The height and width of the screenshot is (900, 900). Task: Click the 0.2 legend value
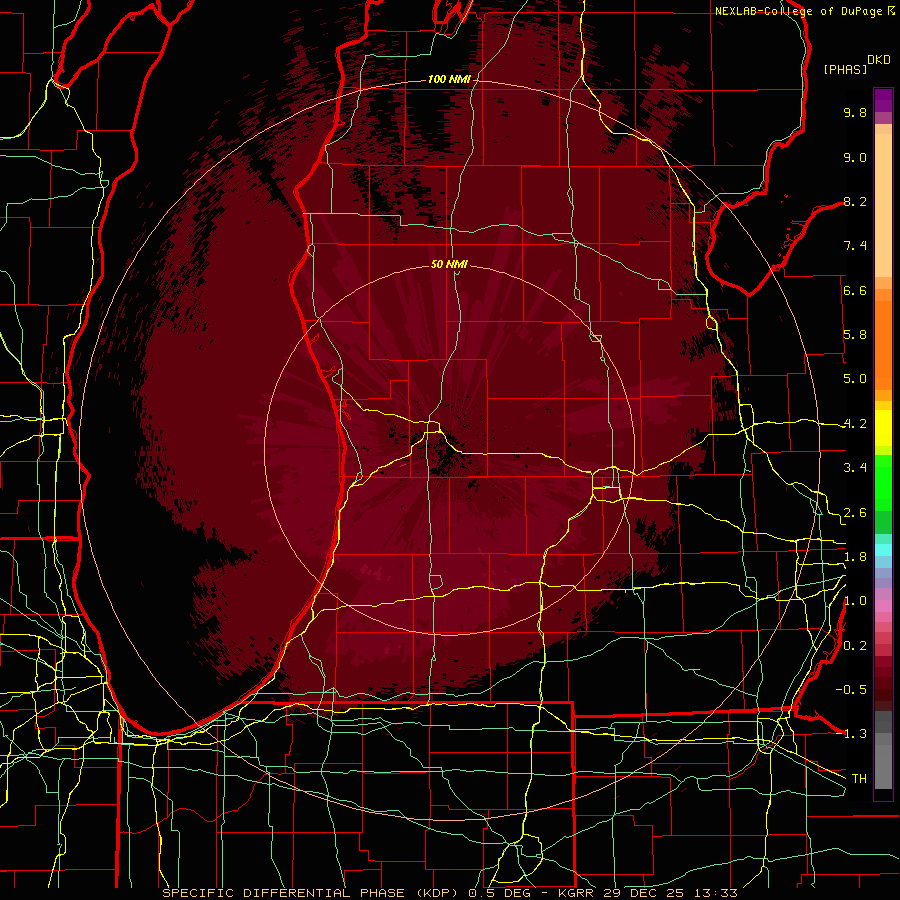(x=855, y=646)
